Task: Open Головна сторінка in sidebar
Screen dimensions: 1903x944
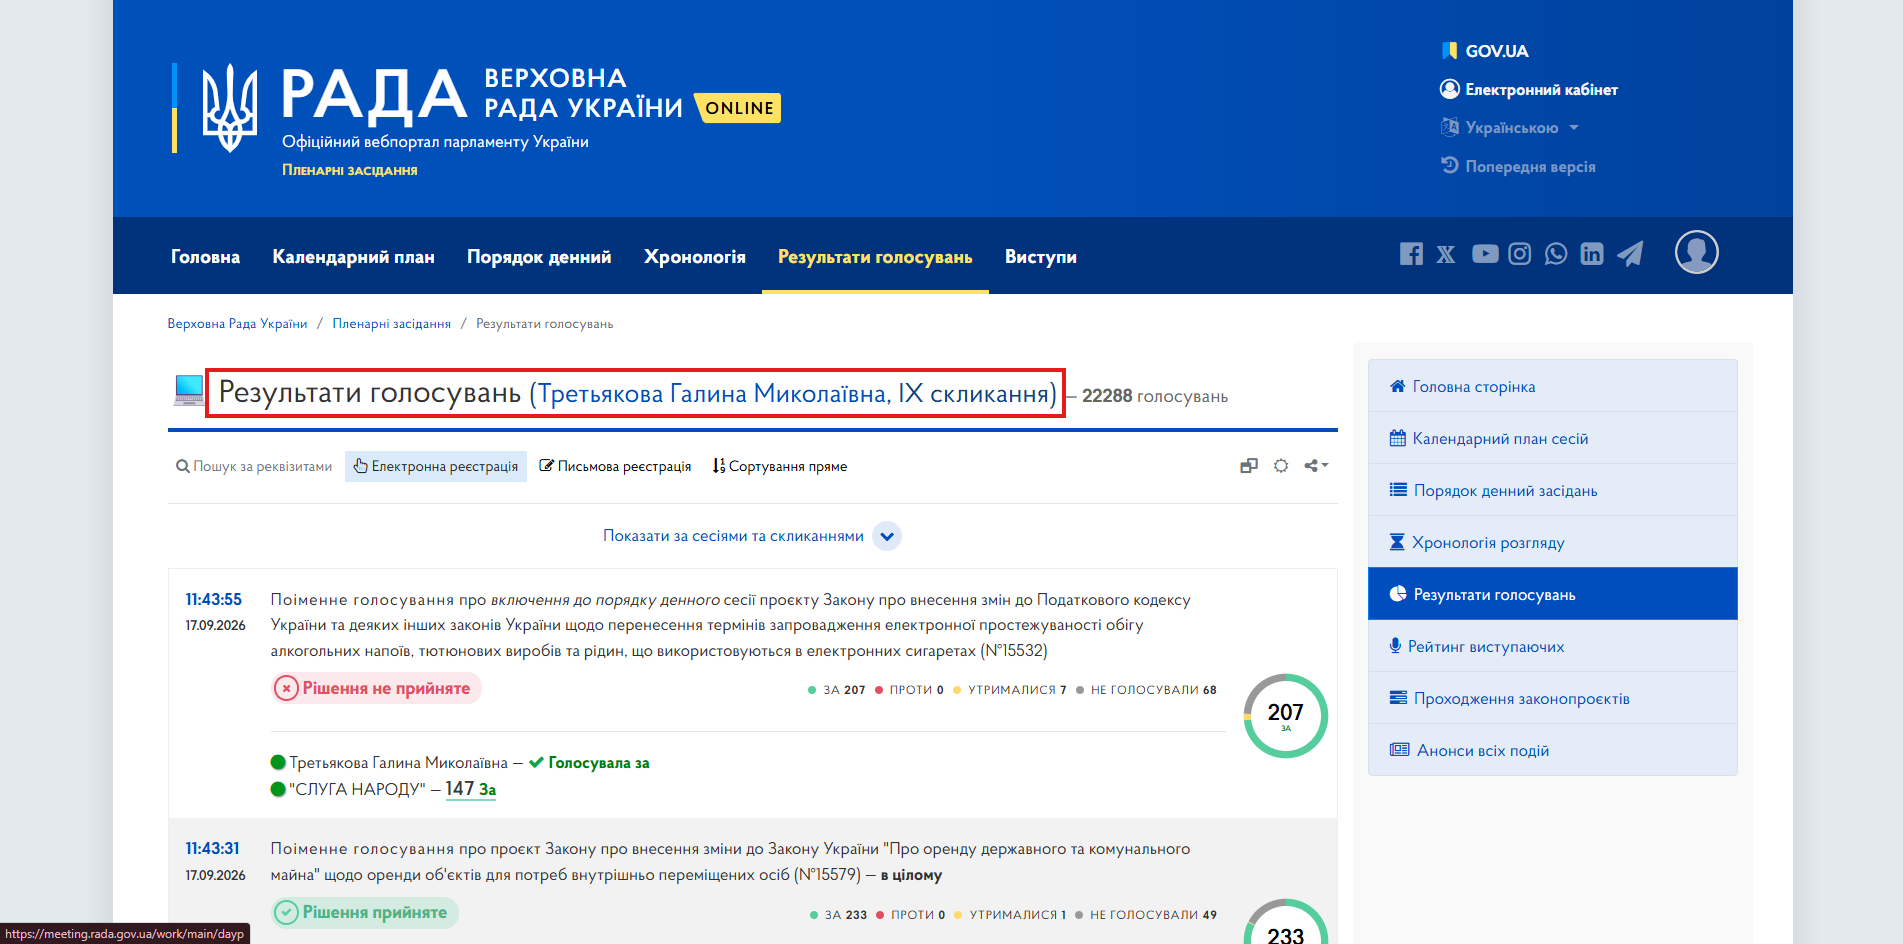Action: (1552, 386)
